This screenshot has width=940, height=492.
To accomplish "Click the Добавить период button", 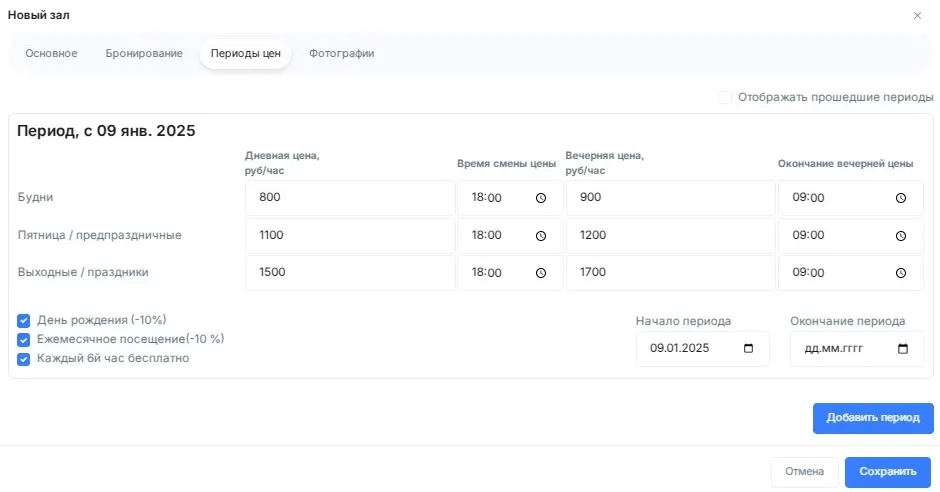I will pyautogui.click(x=873, y=418).
